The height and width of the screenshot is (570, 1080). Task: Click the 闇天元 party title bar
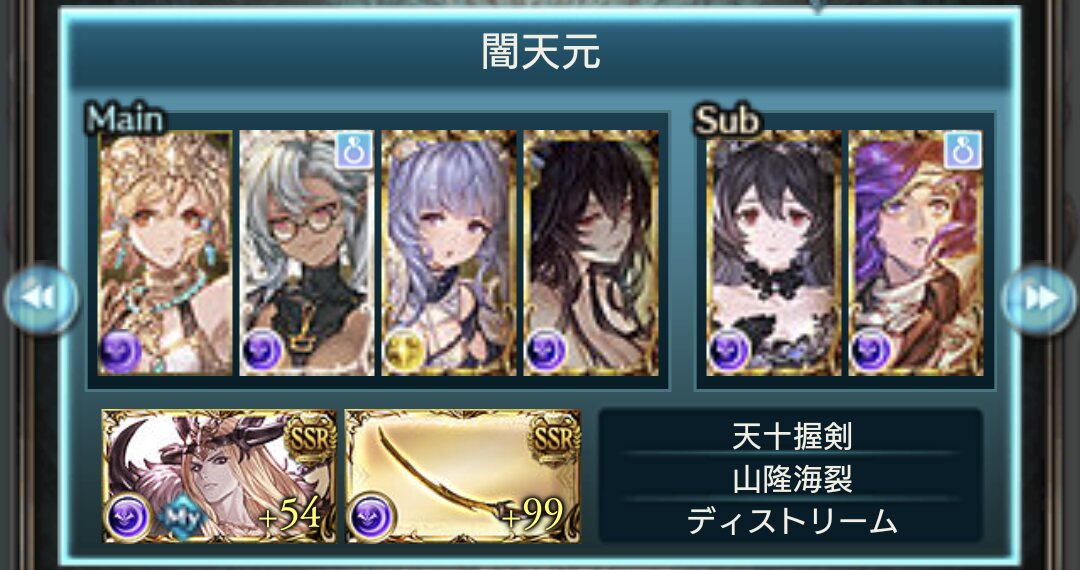tap(540, 54)
